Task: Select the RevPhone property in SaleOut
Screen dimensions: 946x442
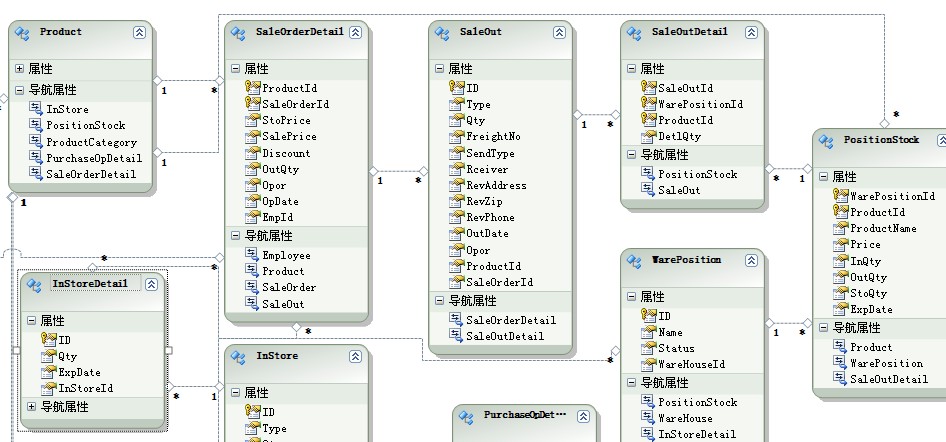Action: pyautogui.click(x=490, y=217)
